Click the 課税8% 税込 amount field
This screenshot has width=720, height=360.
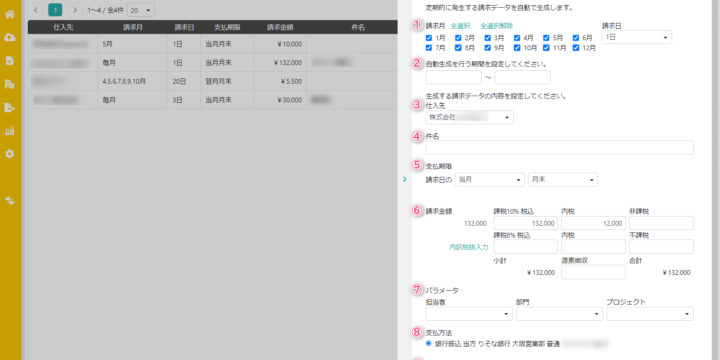tap(526, 247)
